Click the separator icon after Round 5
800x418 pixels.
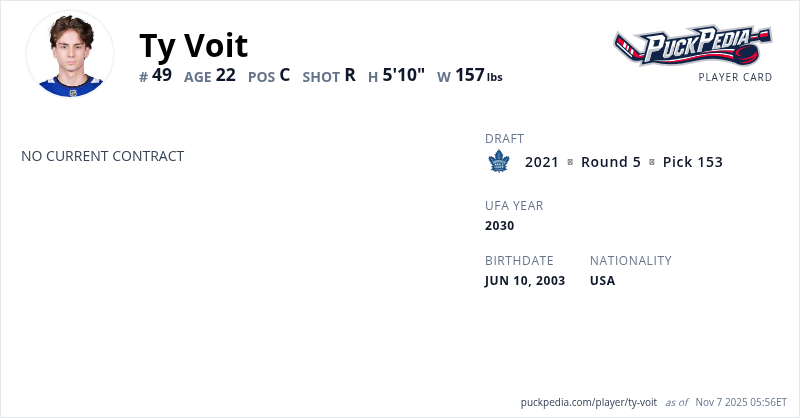point(652,162)
